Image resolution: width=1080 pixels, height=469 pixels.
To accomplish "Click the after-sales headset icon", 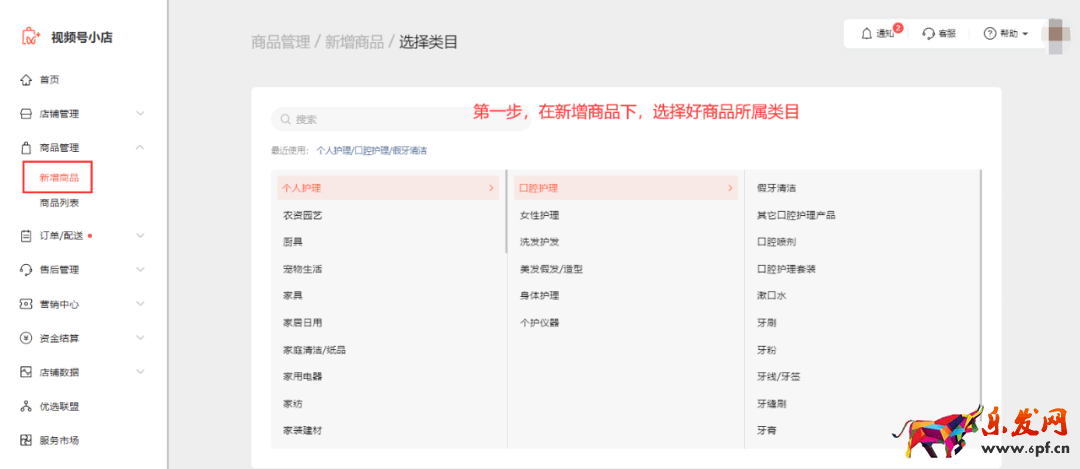I will point(26,270).
